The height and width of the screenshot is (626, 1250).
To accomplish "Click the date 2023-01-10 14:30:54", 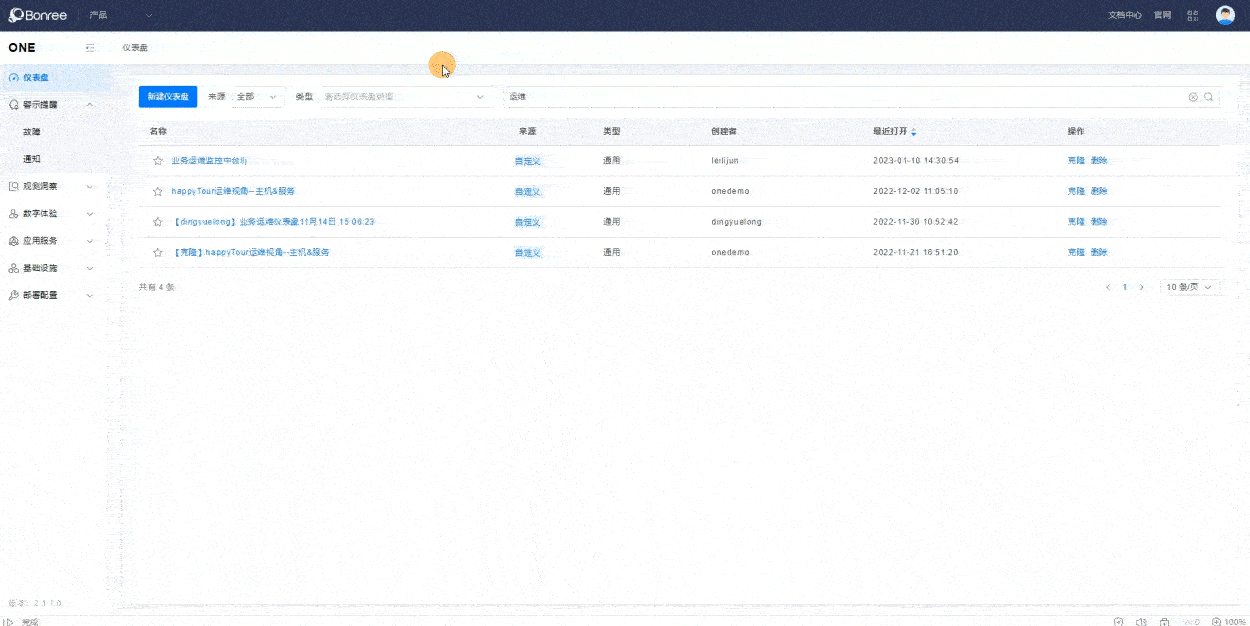I will 916,160.
